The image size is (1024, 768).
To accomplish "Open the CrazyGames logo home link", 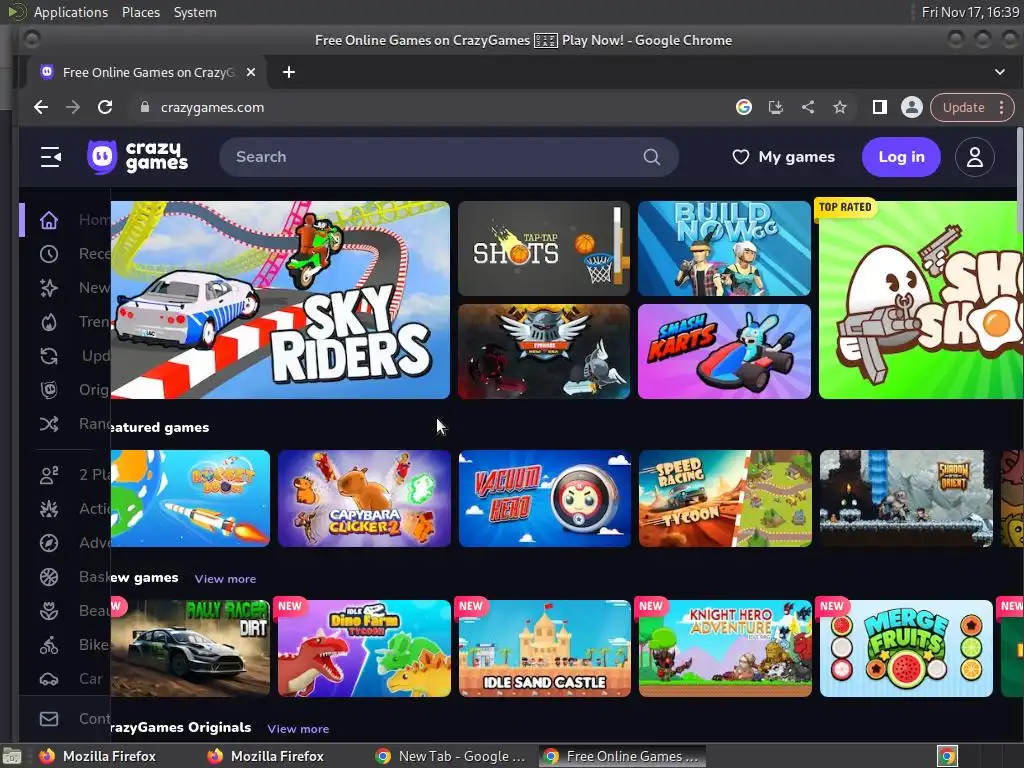I will [x=138, y=157].
